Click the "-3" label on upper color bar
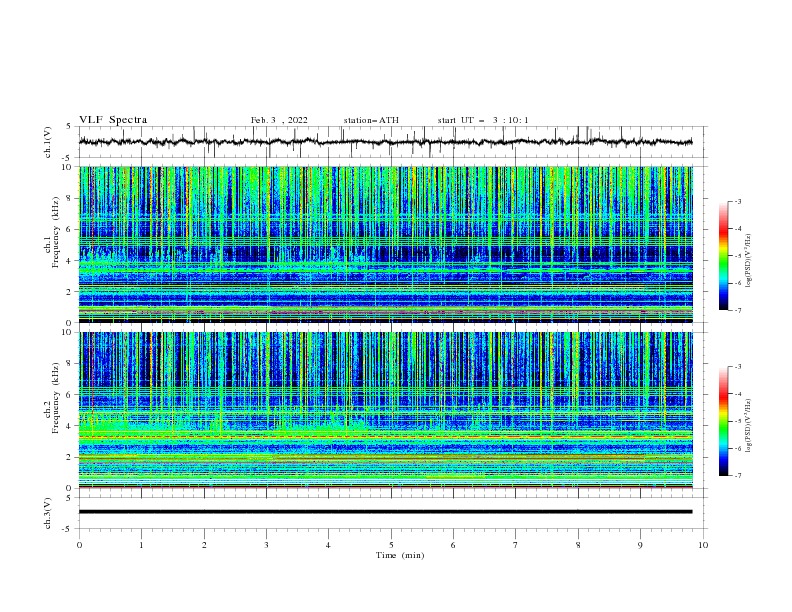The width and height of the screenshot is (792, 612). click(x=737, y=201)
